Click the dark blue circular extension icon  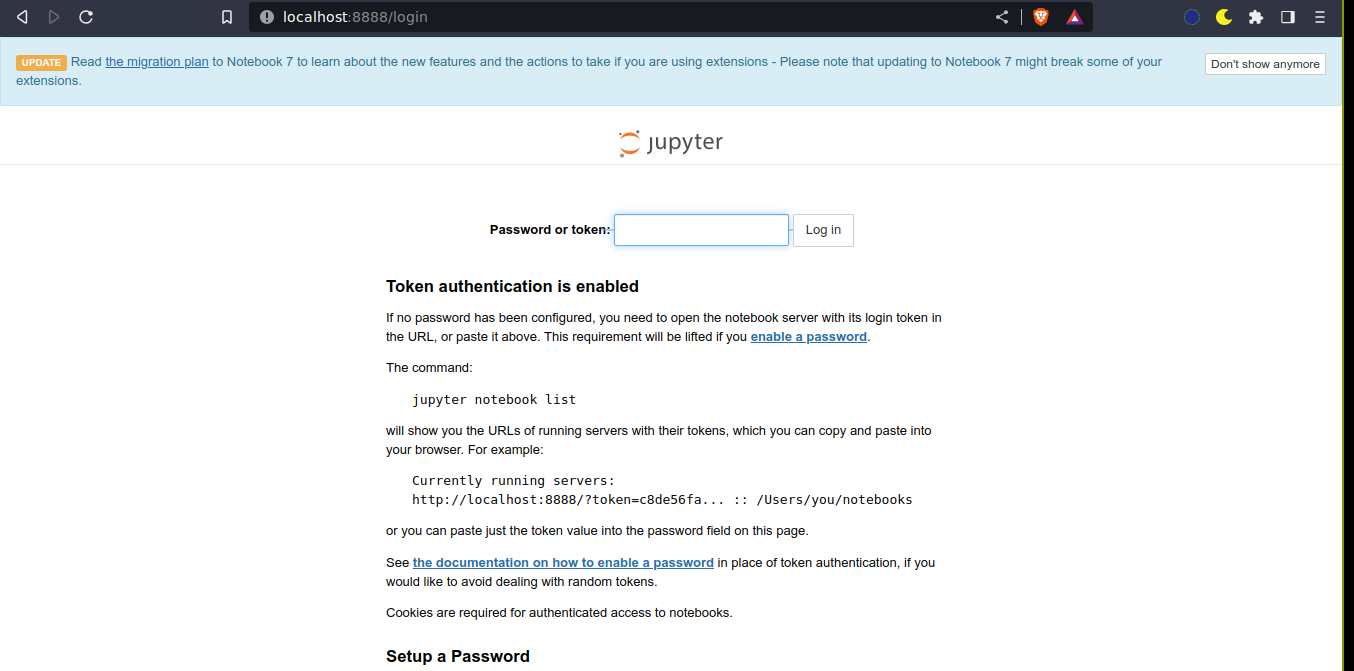pyautogui.click(x=1191, y=17)
